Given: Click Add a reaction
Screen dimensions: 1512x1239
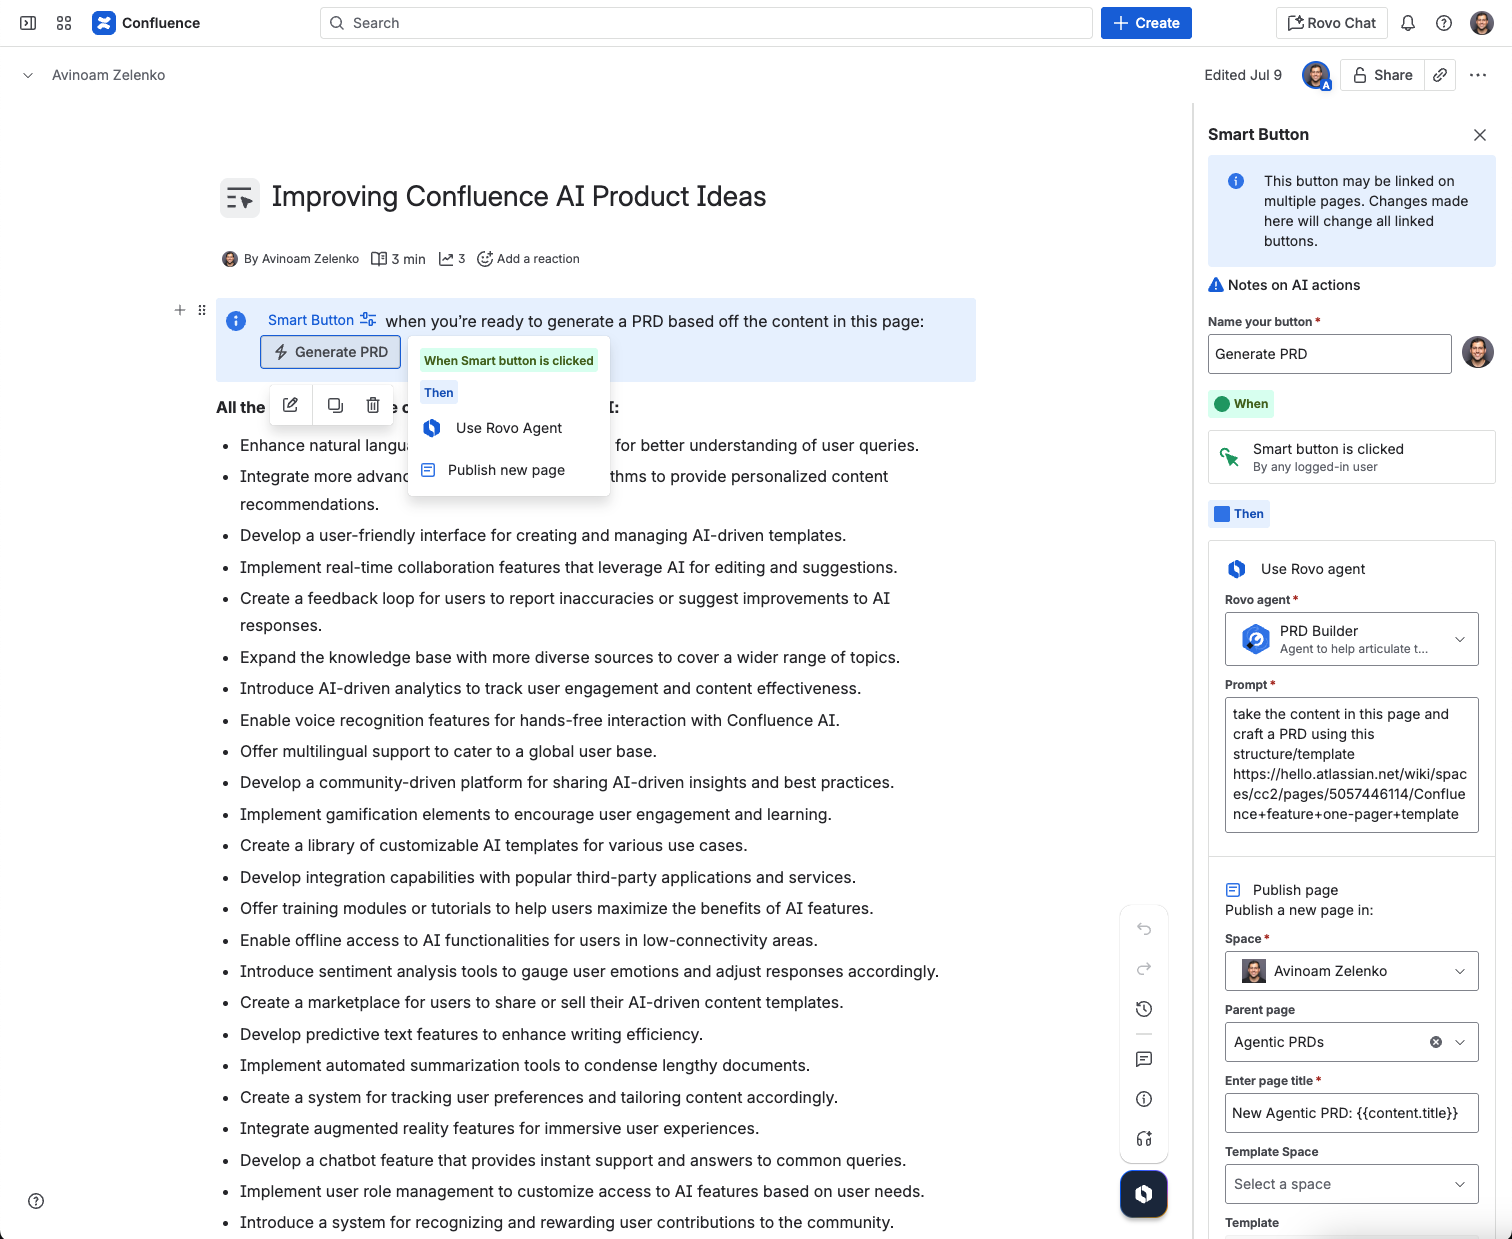Looking at the screenshot, I should point(529,259).
